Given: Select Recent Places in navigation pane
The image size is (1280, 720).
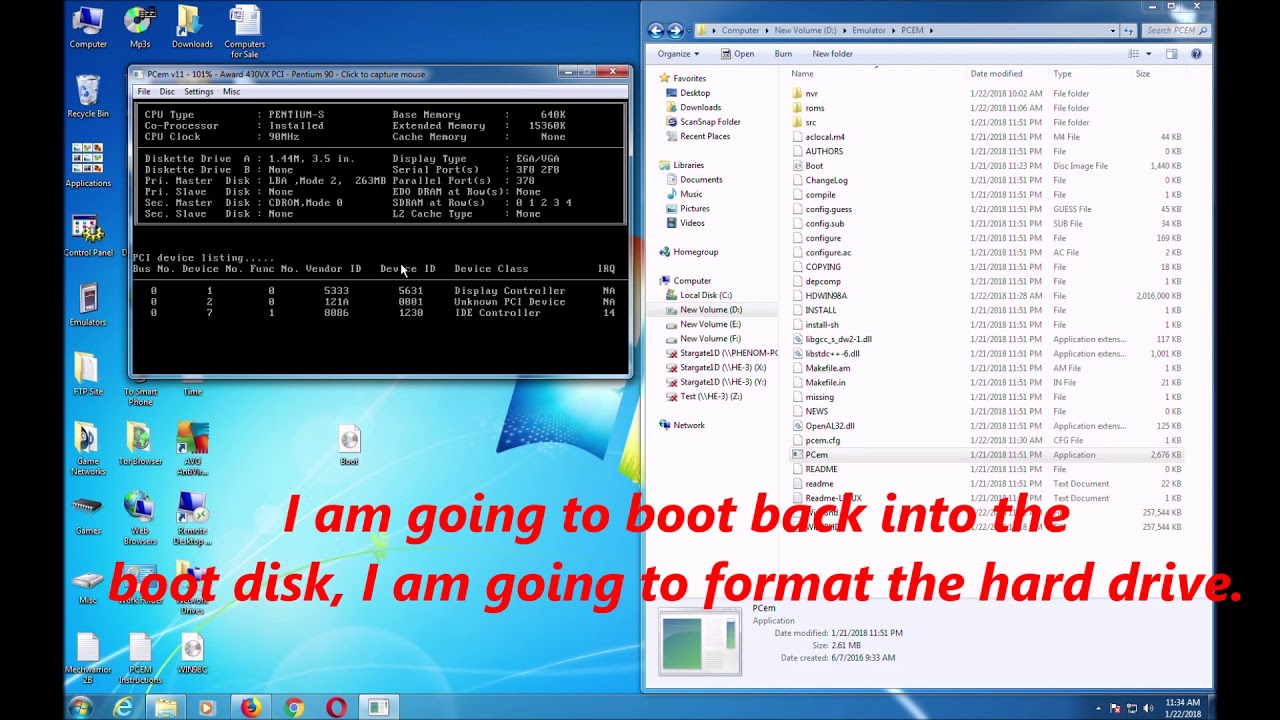Looking at the screenshot, I should click(705, 136).
